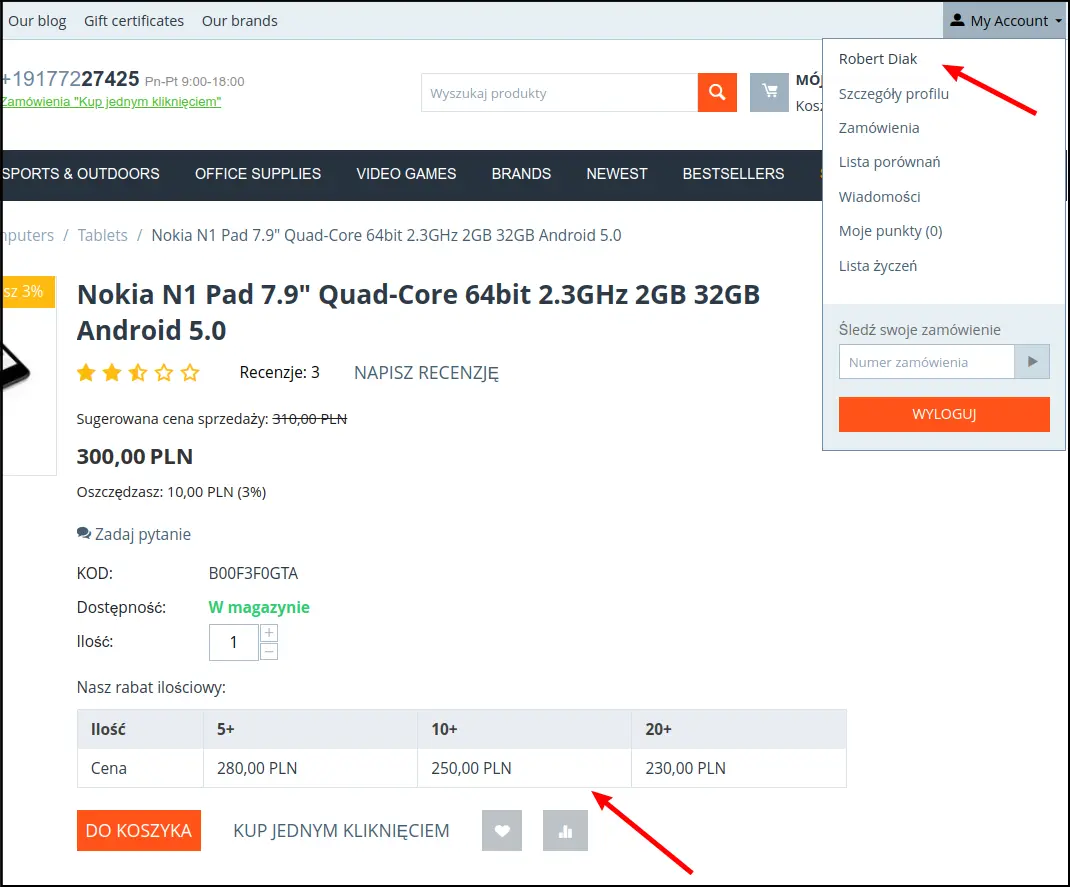
Task: Add product to comparison list chart icon
Action: [565, 830]
